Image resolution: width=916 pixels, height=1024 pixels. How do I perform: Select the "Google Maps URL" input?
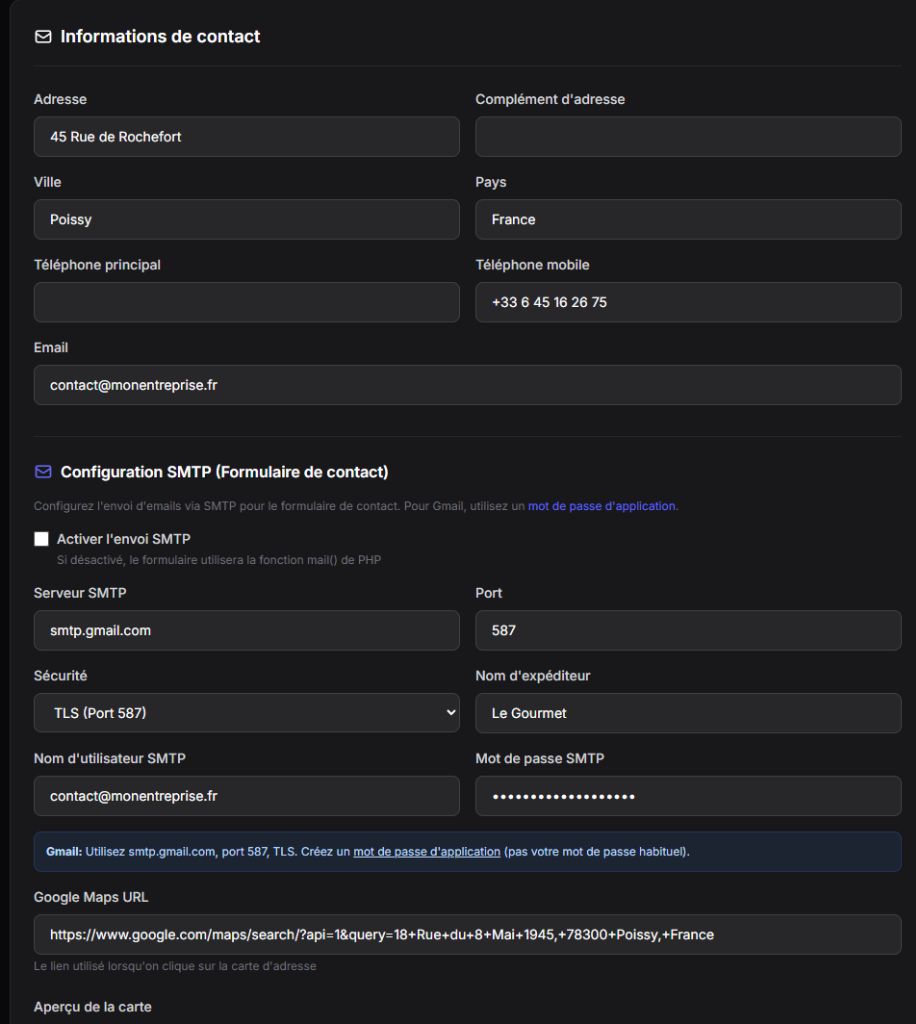point(467,934)
